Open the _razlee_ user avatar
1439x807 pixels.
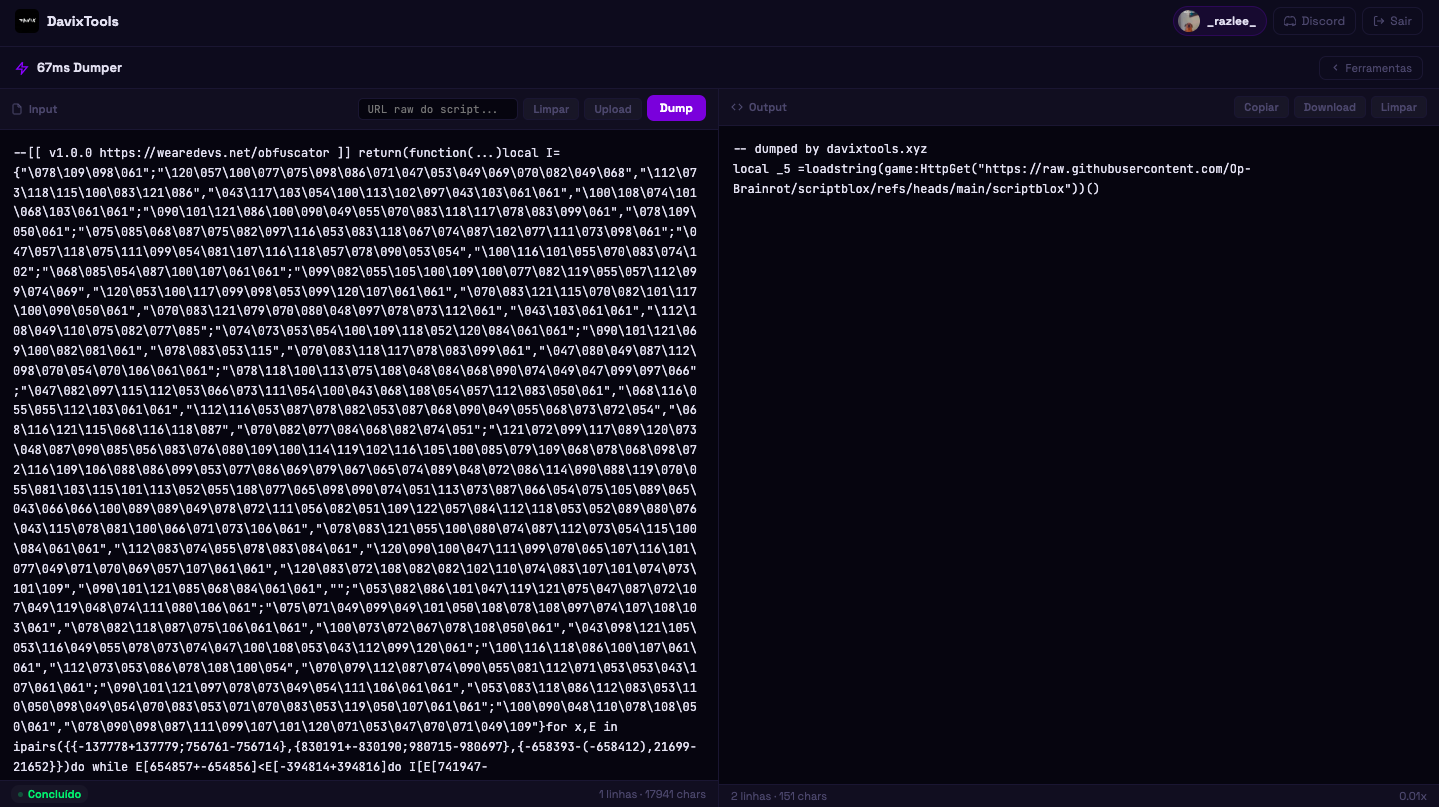point(1189,21)
